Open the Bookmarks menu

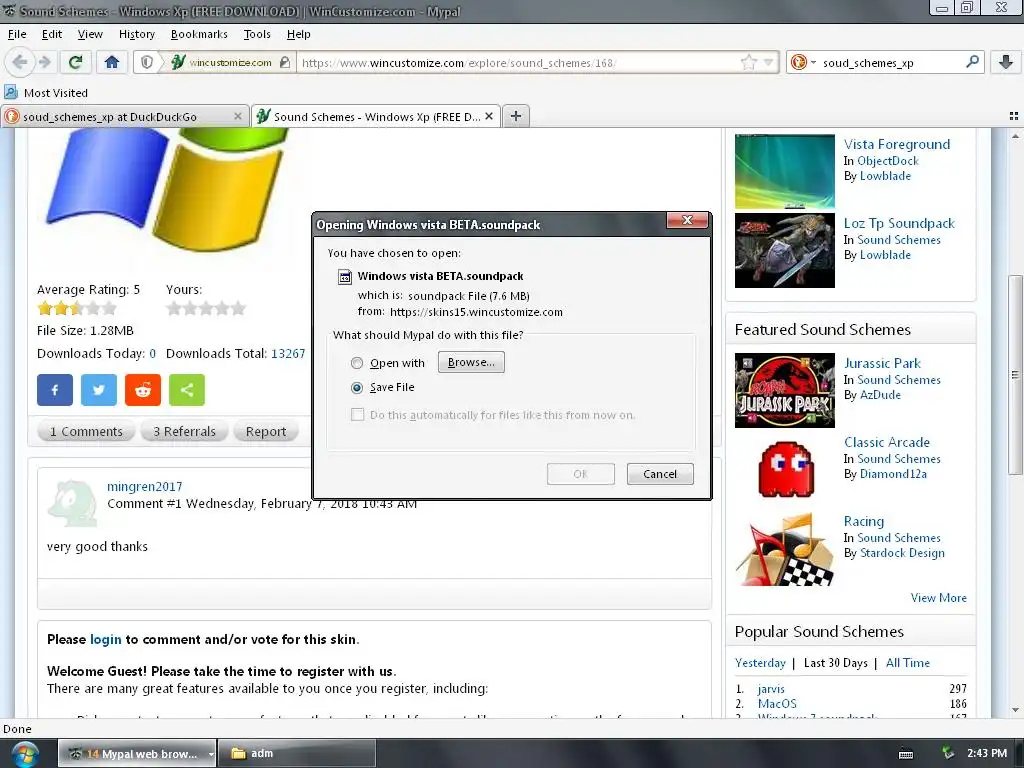pyautogui.click(x=199, y=34)
